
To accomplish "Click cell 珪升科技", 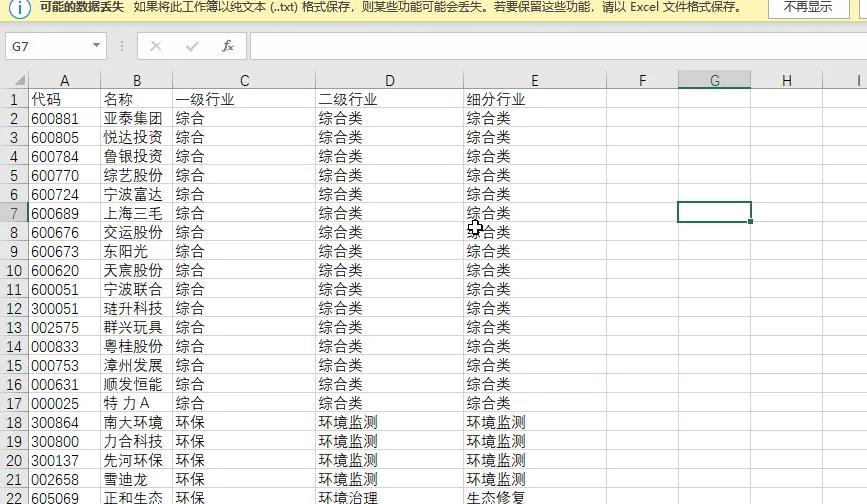I will pos(137,308).
